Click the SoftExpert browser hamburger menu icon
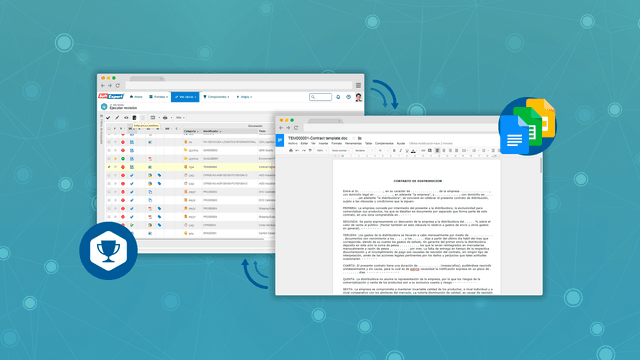Viewport: 640px width, 360px height. tap(358, 85)
